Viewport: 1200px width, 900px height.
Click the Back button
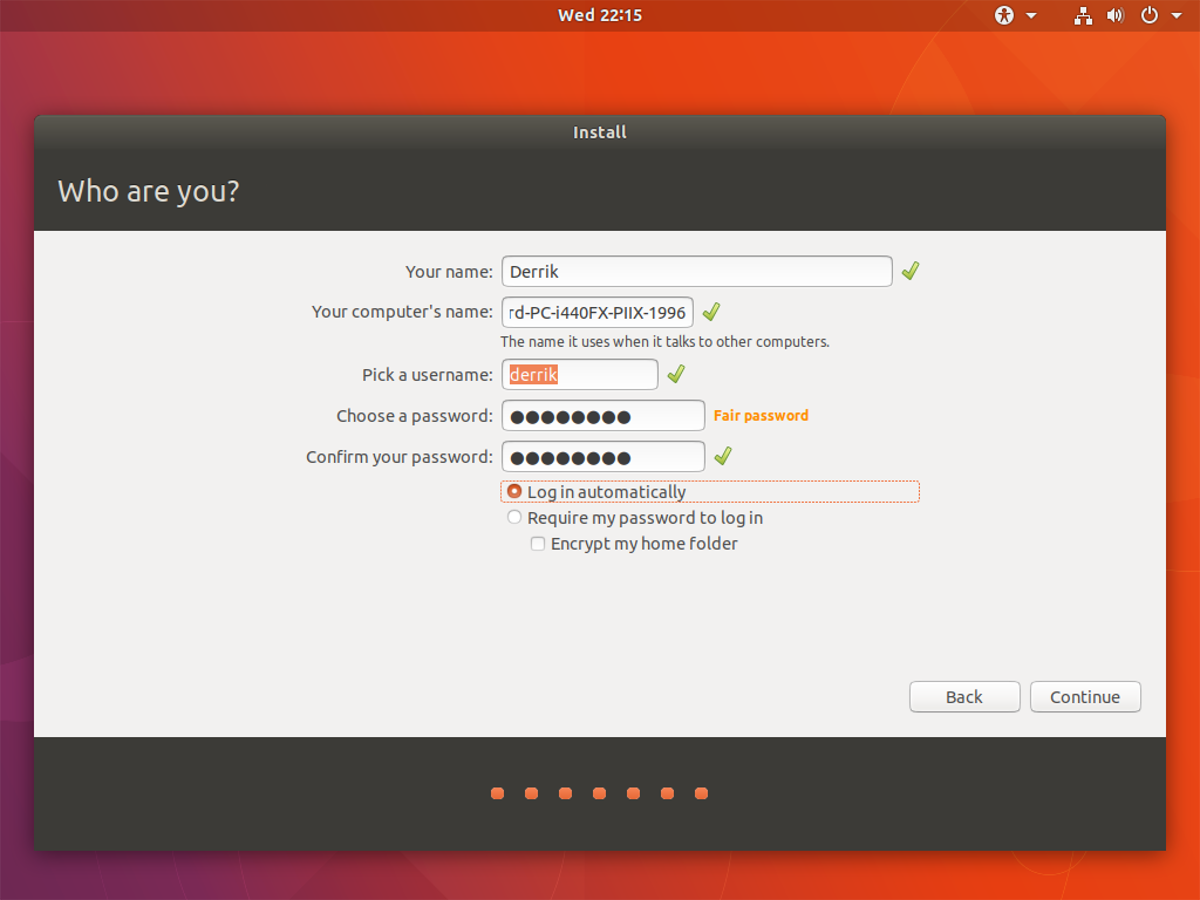point(965,697)
